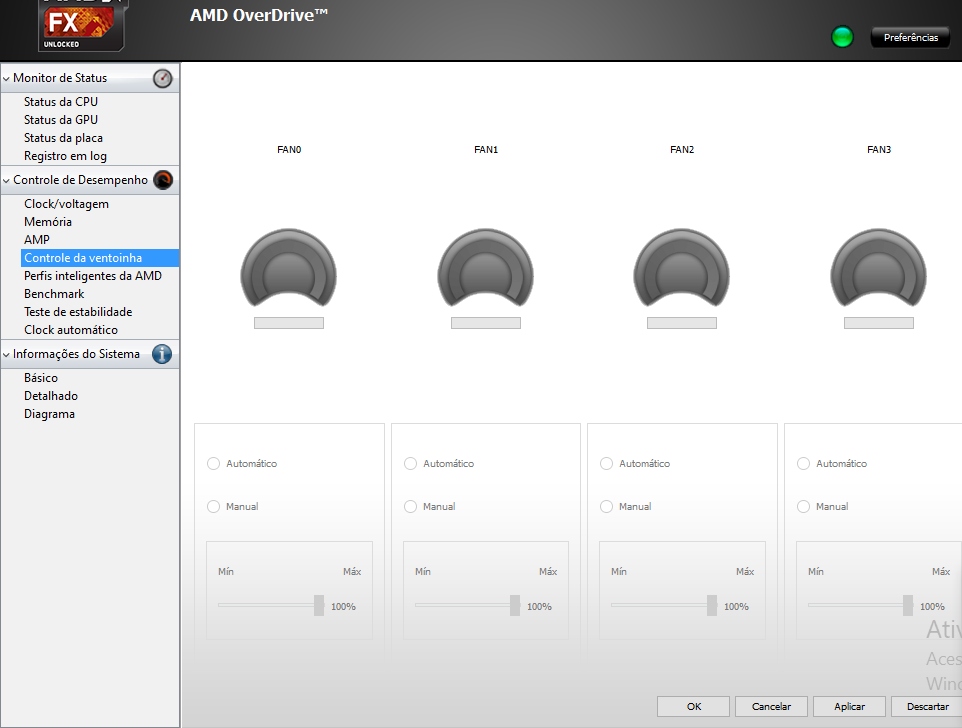
Task: Open Clock automático page
Action: tap(71, 330)
